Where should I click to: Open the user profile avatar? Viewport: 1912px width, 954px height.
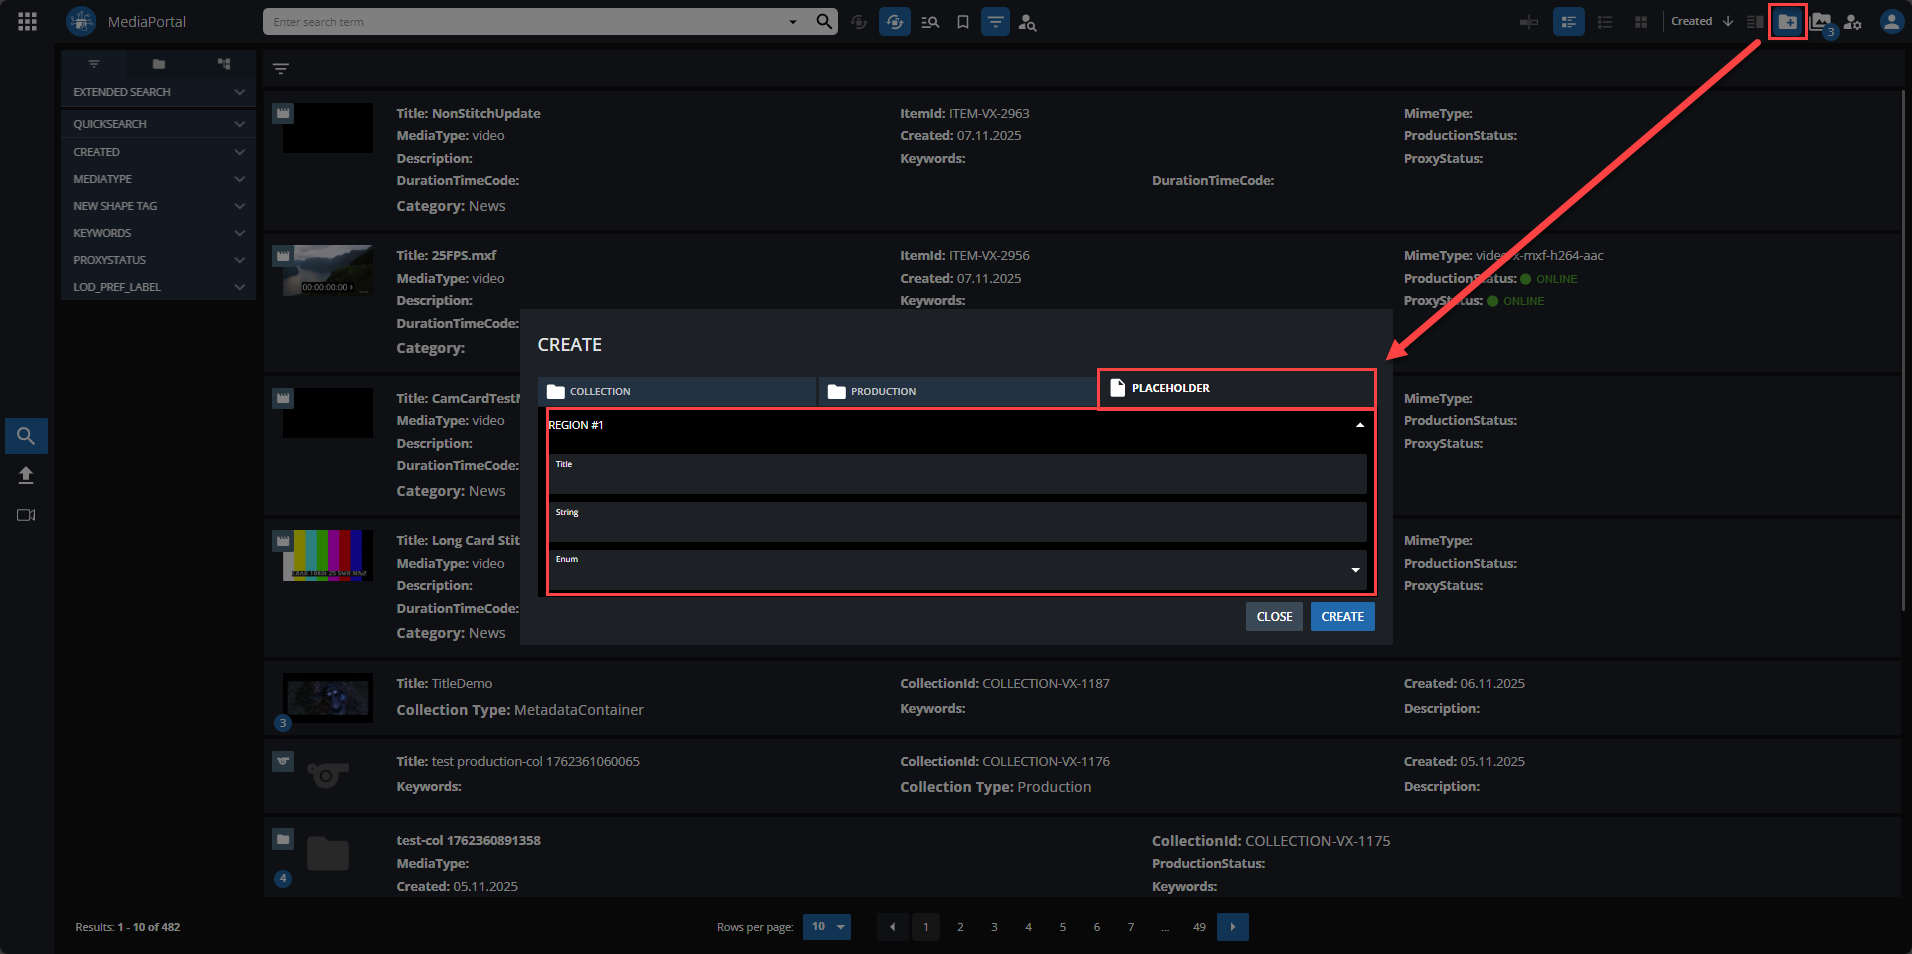pyautogui.click(x=1890, y=22)
